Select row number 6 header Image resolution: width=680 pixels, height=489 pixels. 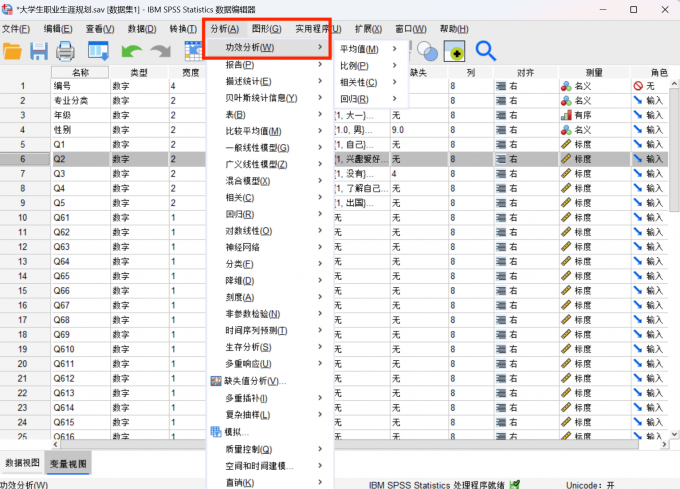pos(25,159)
